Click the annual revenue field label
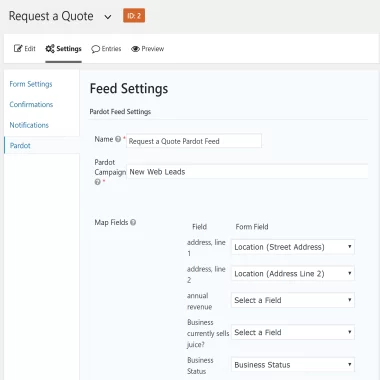380x380 pixels. (199, 301)
